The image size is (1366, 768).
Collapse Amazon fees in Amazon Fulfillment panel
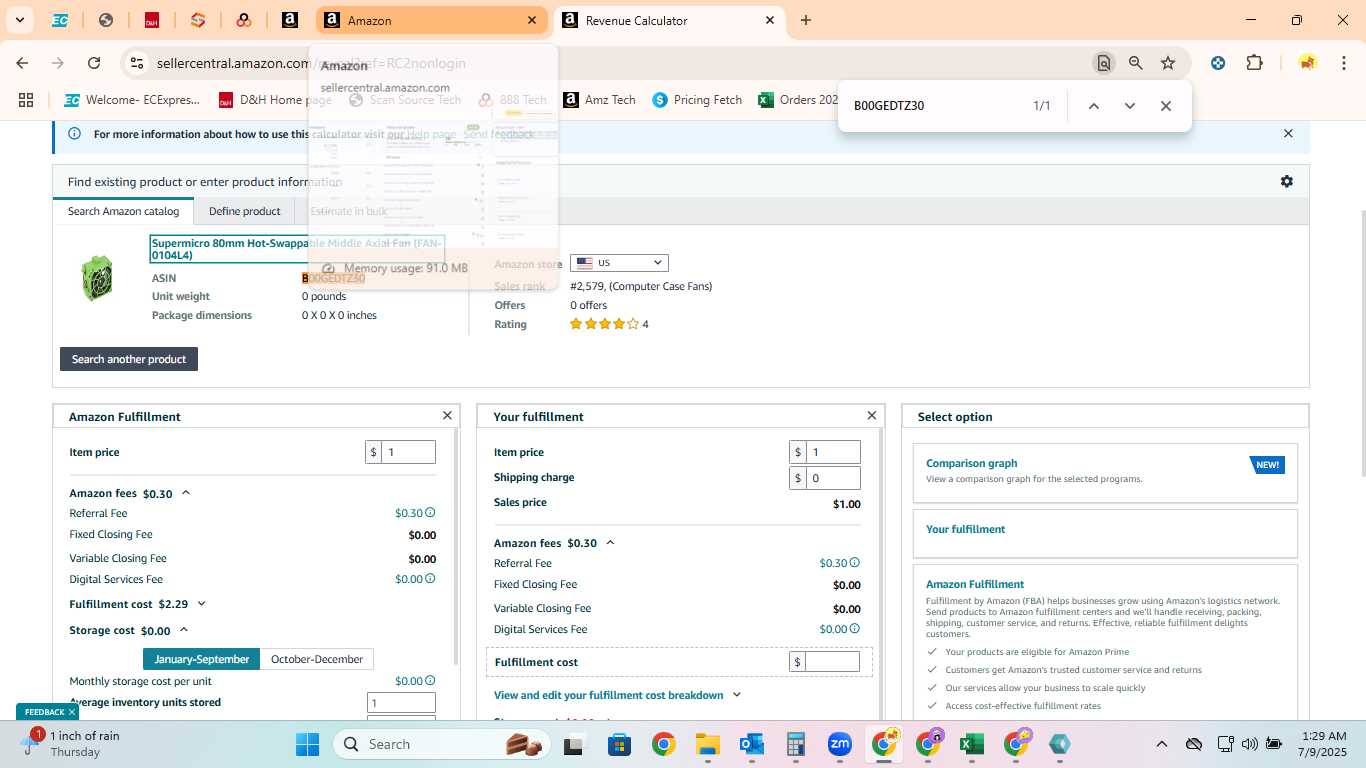[x=186, y=493]
